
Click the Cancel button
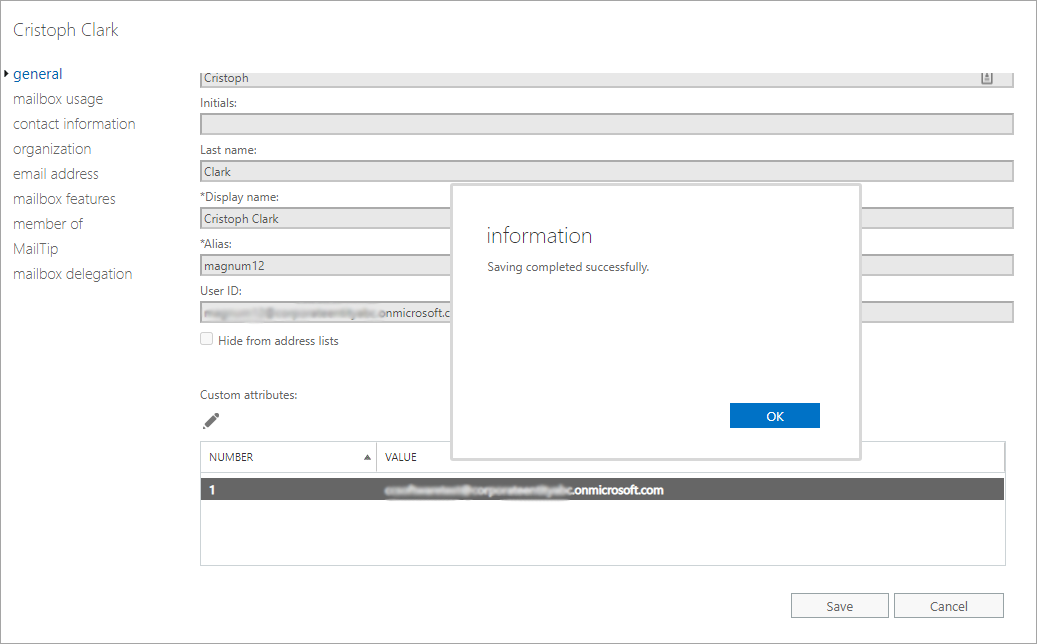pos(948,606)
